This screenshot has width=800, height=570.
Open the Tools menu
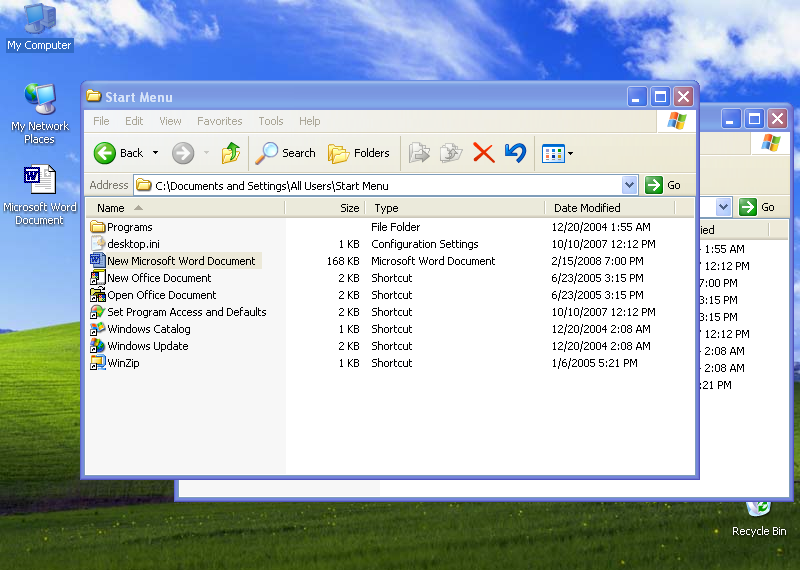pyautogui.click(x=270, y=121)
